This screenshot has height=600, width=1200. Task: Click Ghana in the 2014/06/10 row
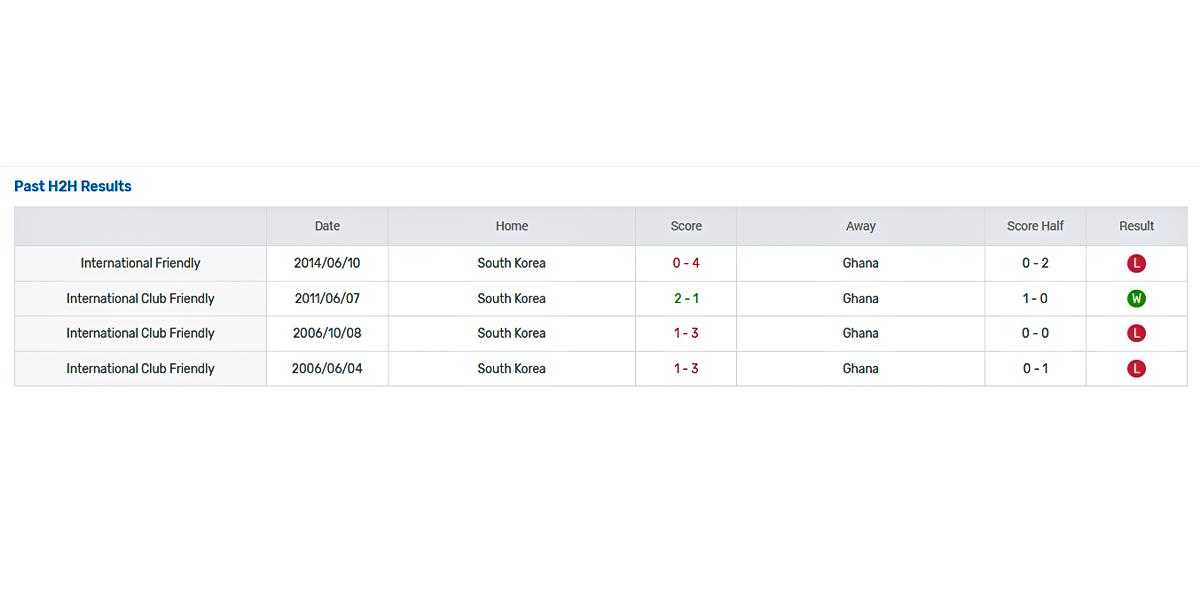pyautogui.click(x=860, y=263)
